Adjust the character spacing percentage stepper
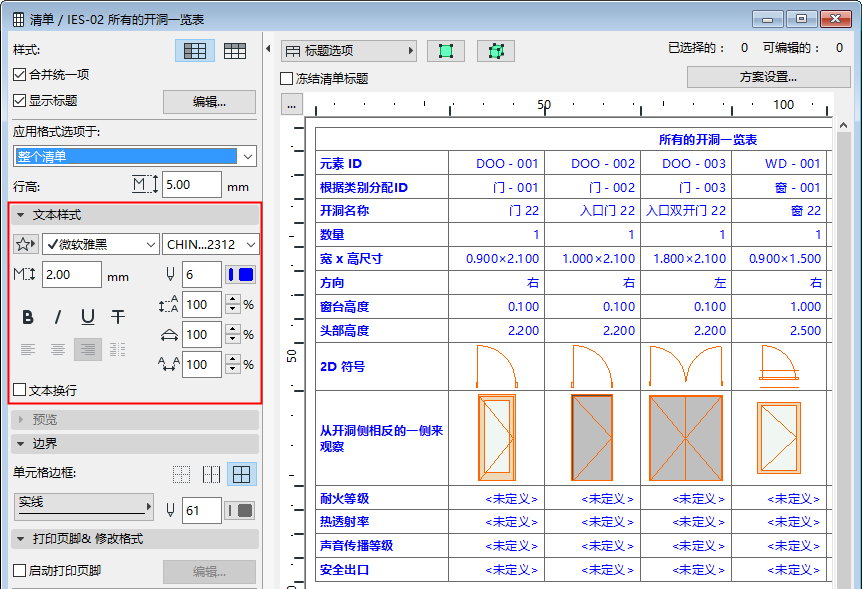The image size is (862, 589). pyautogui.click(x=233, y=364)
